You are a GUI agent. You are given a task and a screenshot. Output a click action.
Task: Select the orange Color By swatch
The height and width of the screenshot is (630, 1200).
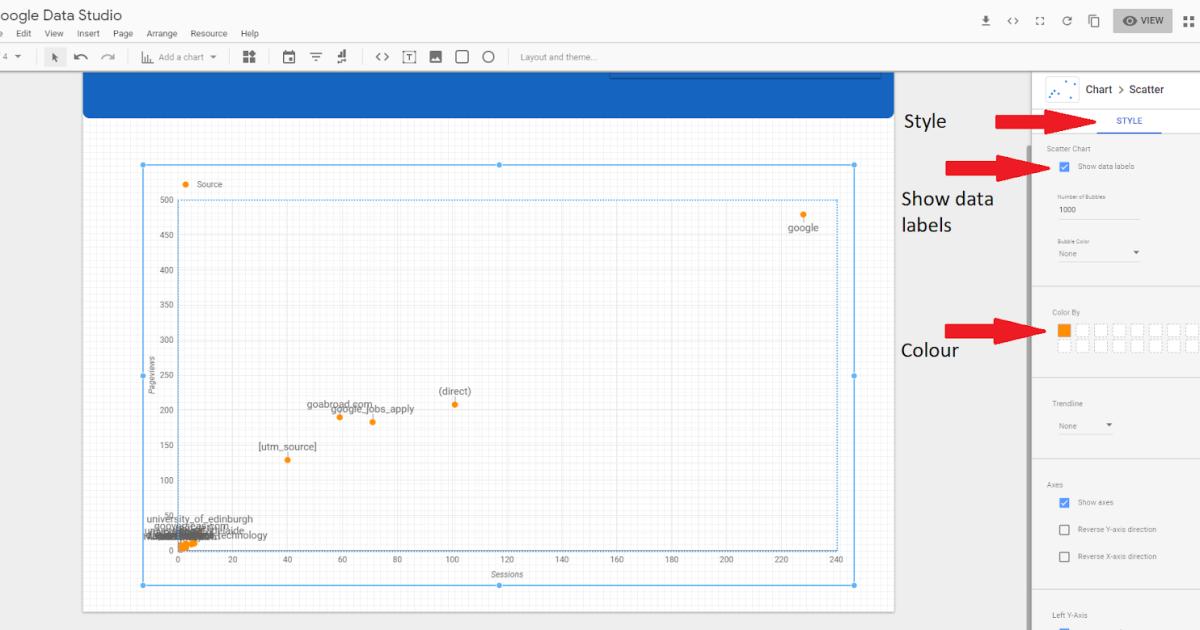point(1063,330)
